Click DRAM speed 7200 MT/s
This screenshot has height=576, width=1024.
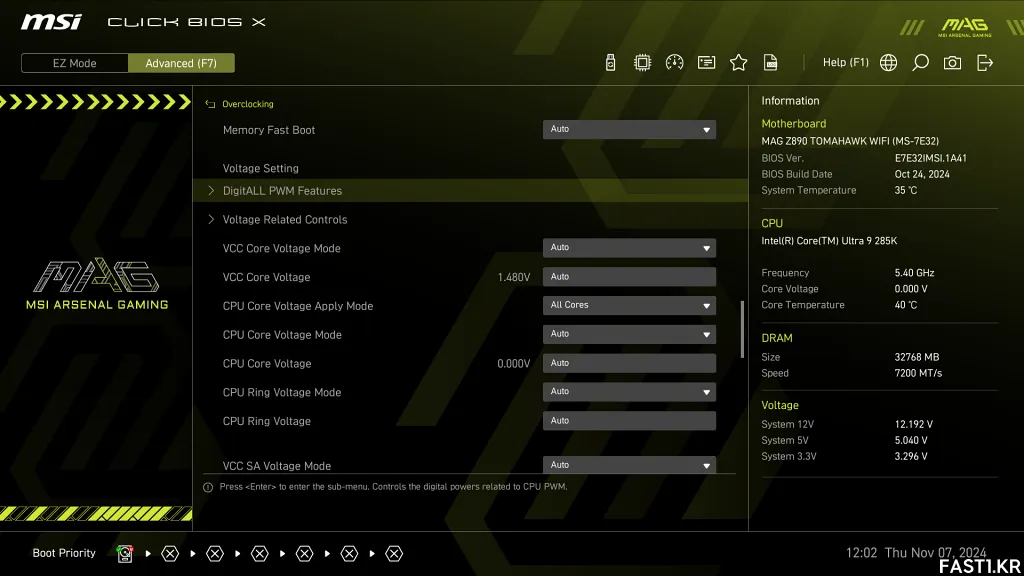point(918,374)
